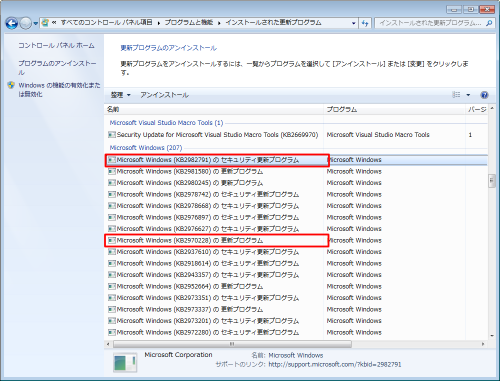Sort by プログラム column header
The width and height of the screenshot is (500, 381).
395,109
